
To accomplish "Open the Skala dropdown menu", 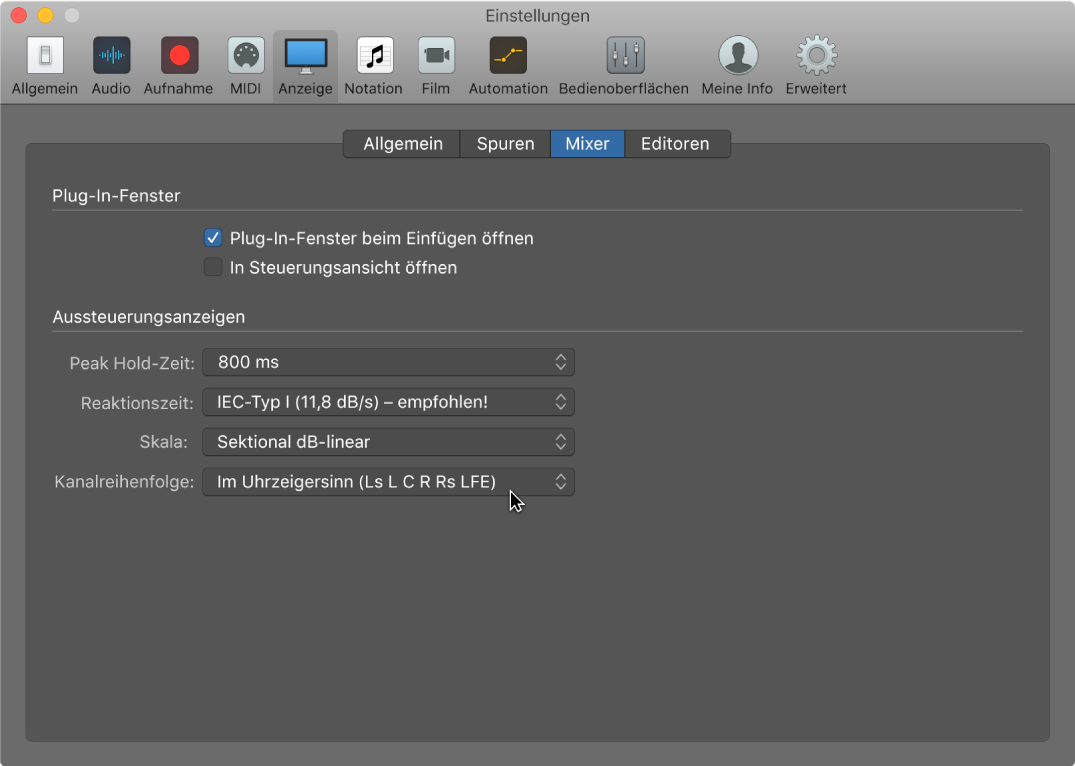I will click(388, 442).
